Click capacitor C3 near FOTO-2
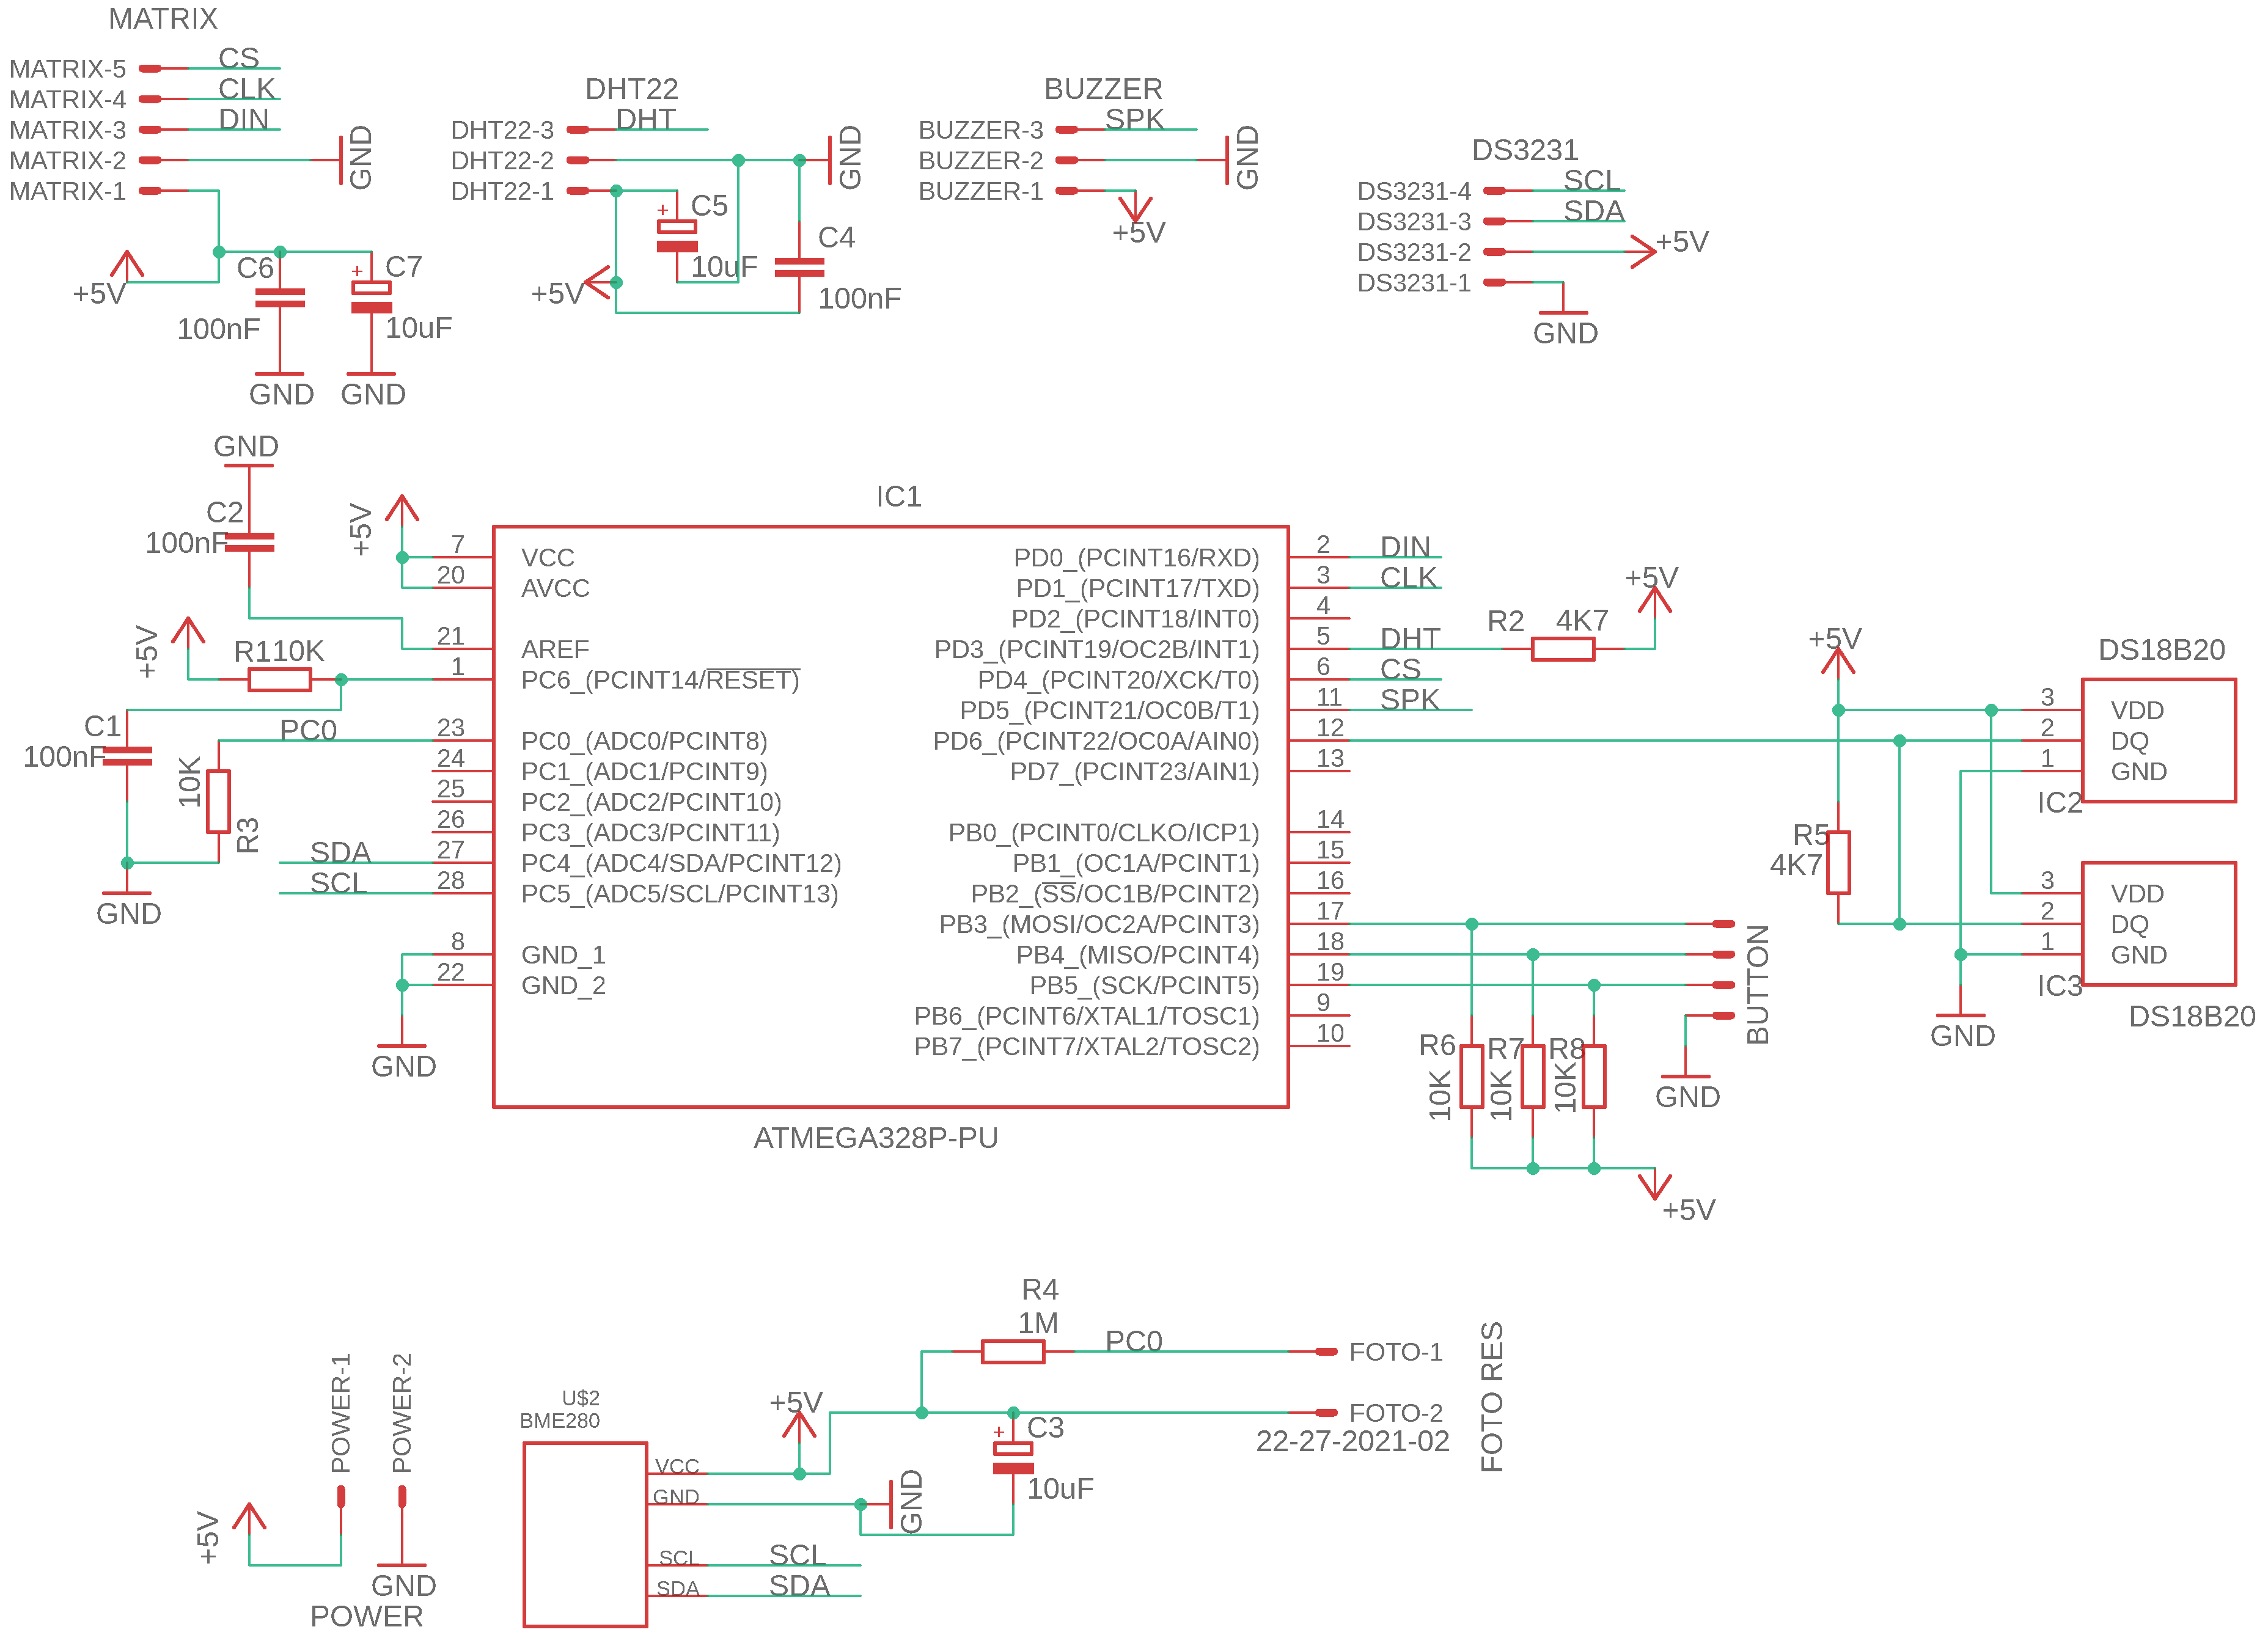The height and width of the screenshot is (1635, 2268). [1013, 1458]
